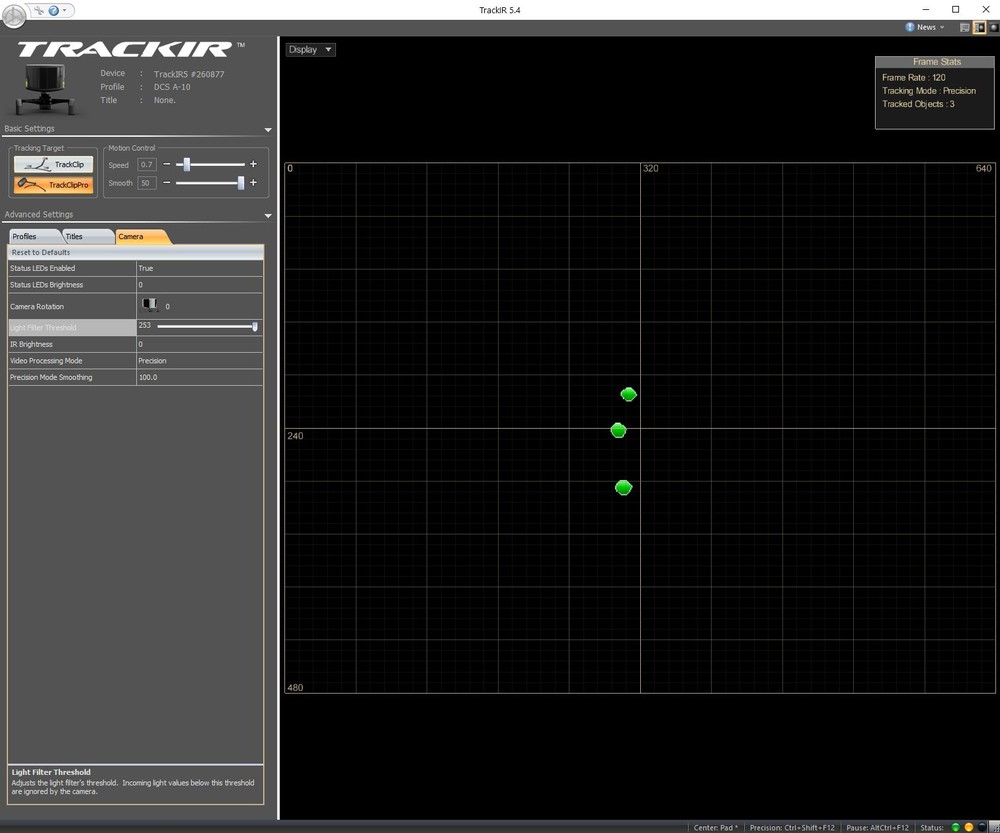Click the green status indicator light
The width and height of the screenshot is (1000, 833).
pos(955,827)
